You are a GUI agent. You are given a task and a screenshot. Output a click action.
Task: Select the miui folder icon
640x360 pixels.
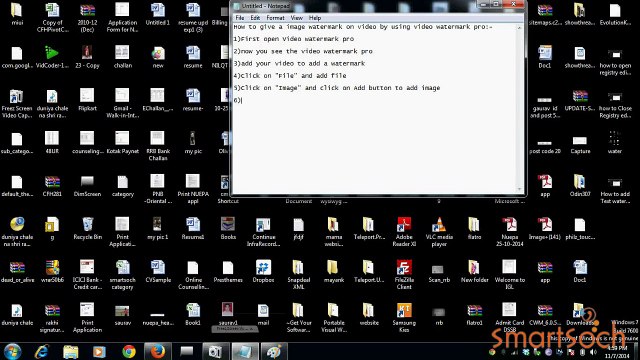click(x=17, y=14)
